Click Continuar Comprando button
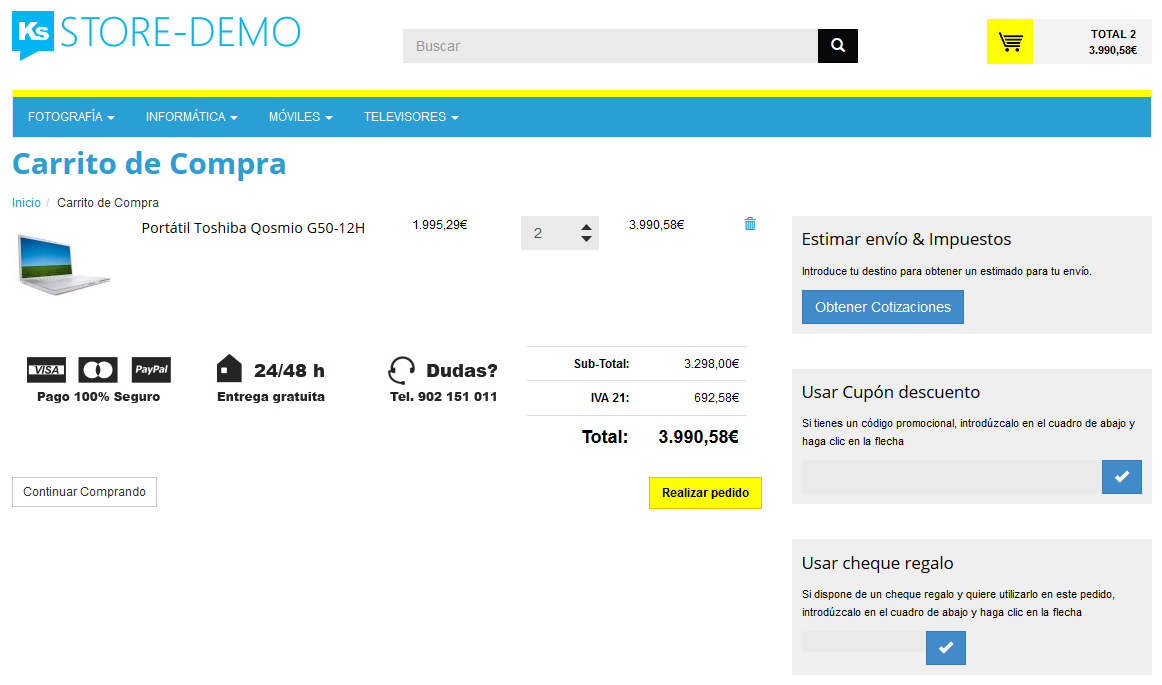The image size is (1162, 685). point(84,492)
